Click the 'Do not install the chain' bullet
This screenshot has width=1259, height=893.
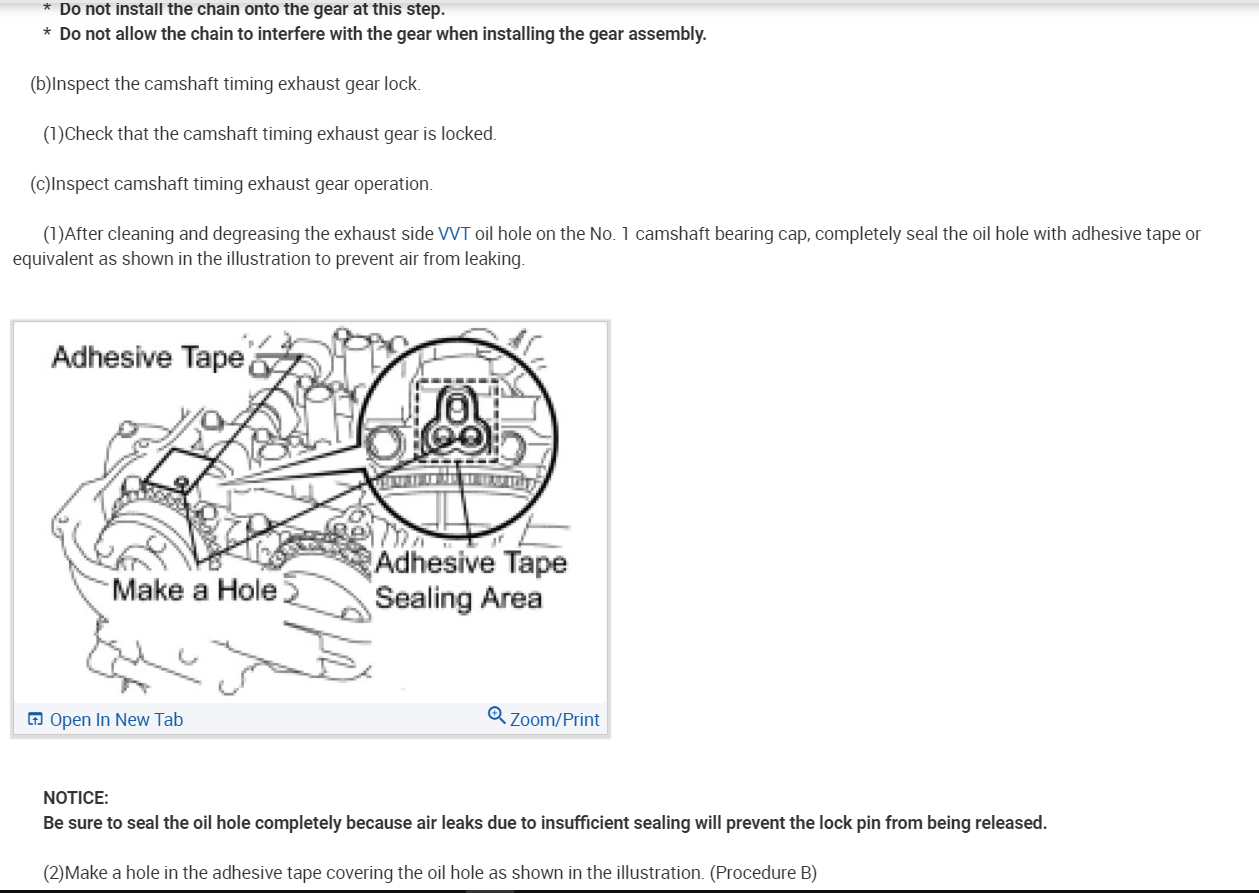pos(244,9)
